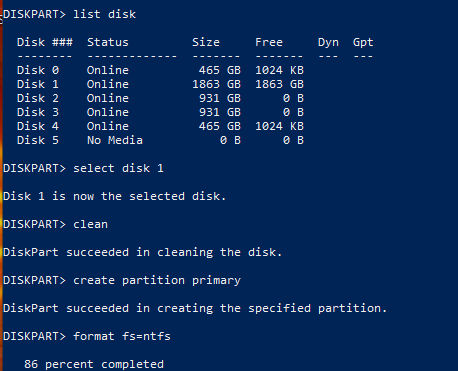Viewport: 458px width, 371px height.
Task: Click the Disk 3 row's Online status
Action: (x=108, y=112)
